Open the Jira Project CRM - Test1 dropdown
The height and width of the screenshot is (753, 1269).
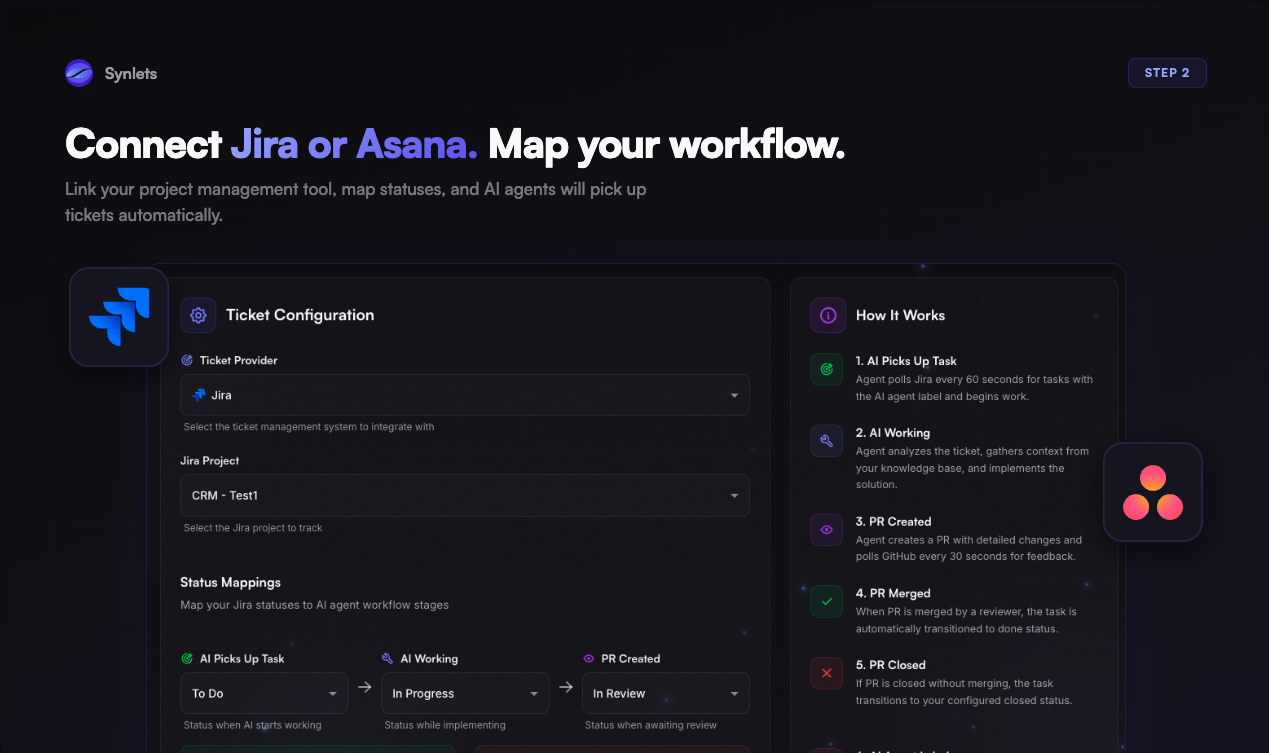(465, 495)
